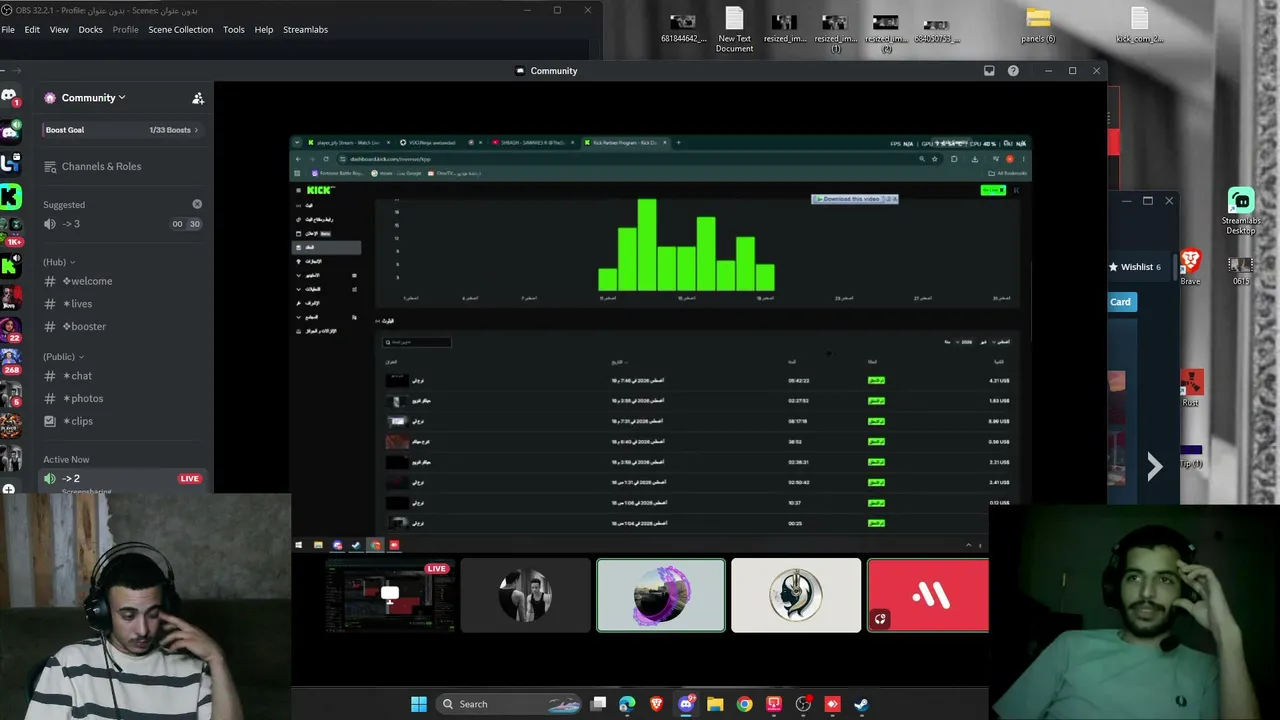Image resolution: width=1280 pixels, height=720 pixels.
Task: Click the Streamlabs Desktop shortcut icon
Action: point(1241,211)
